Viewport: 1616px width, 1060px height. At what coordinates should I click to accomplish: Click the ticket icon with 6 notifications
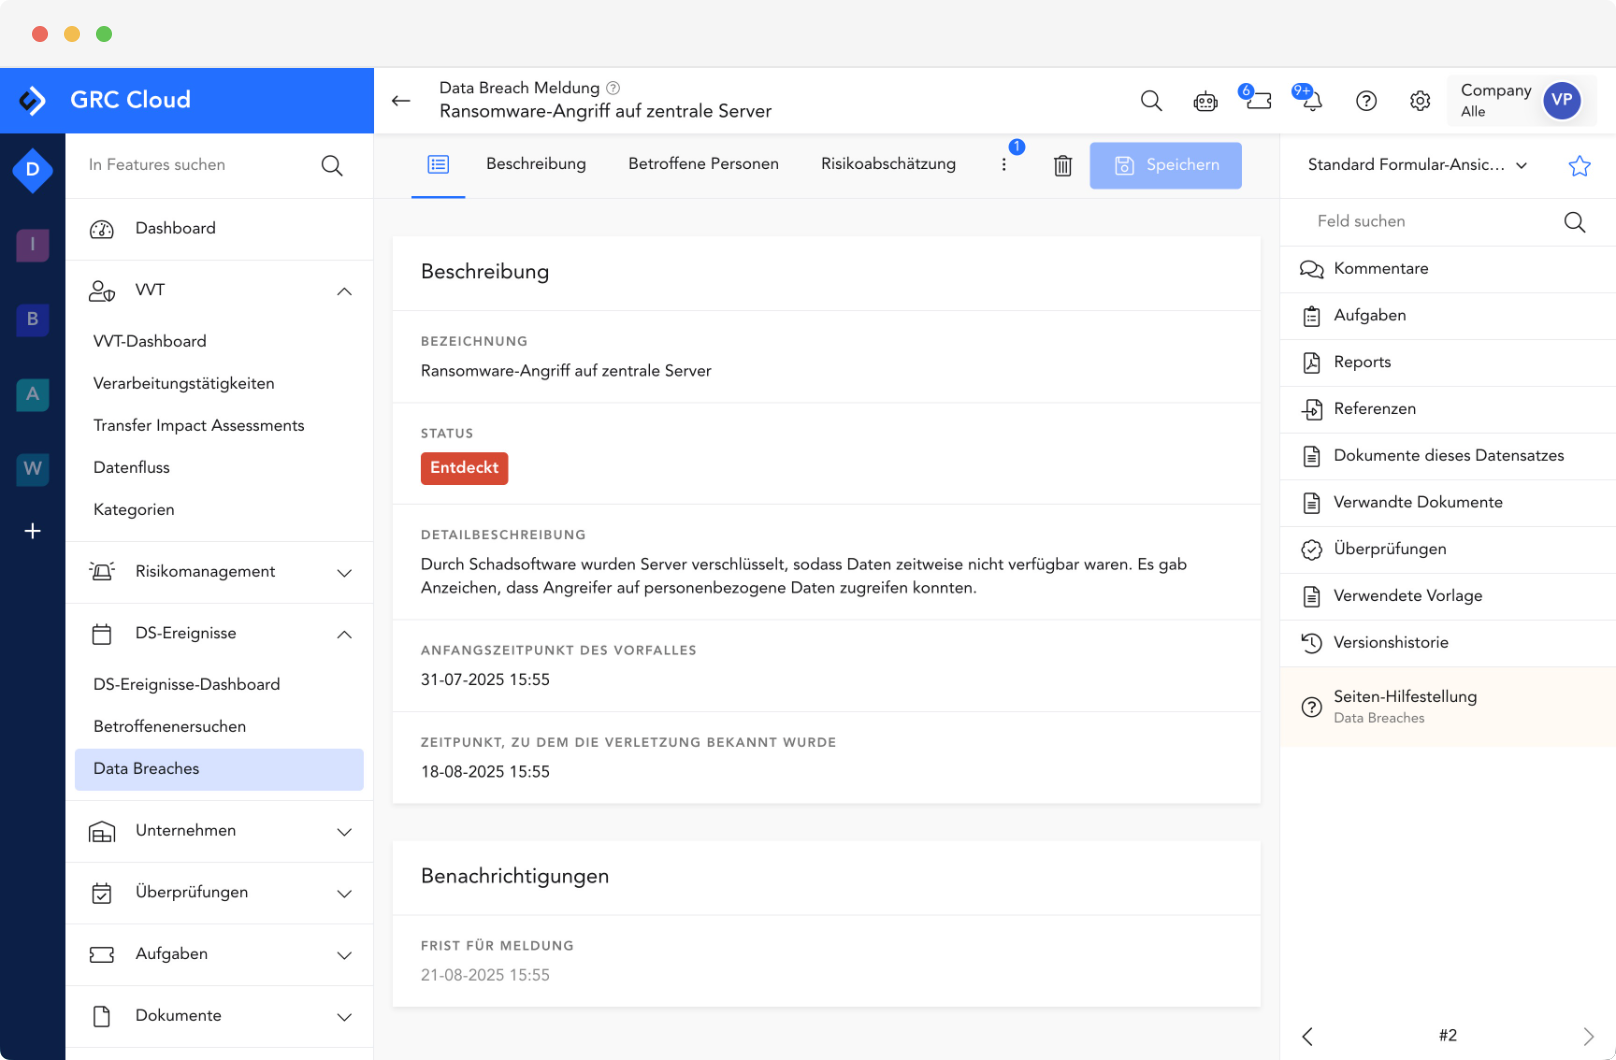coord(1257,100)
